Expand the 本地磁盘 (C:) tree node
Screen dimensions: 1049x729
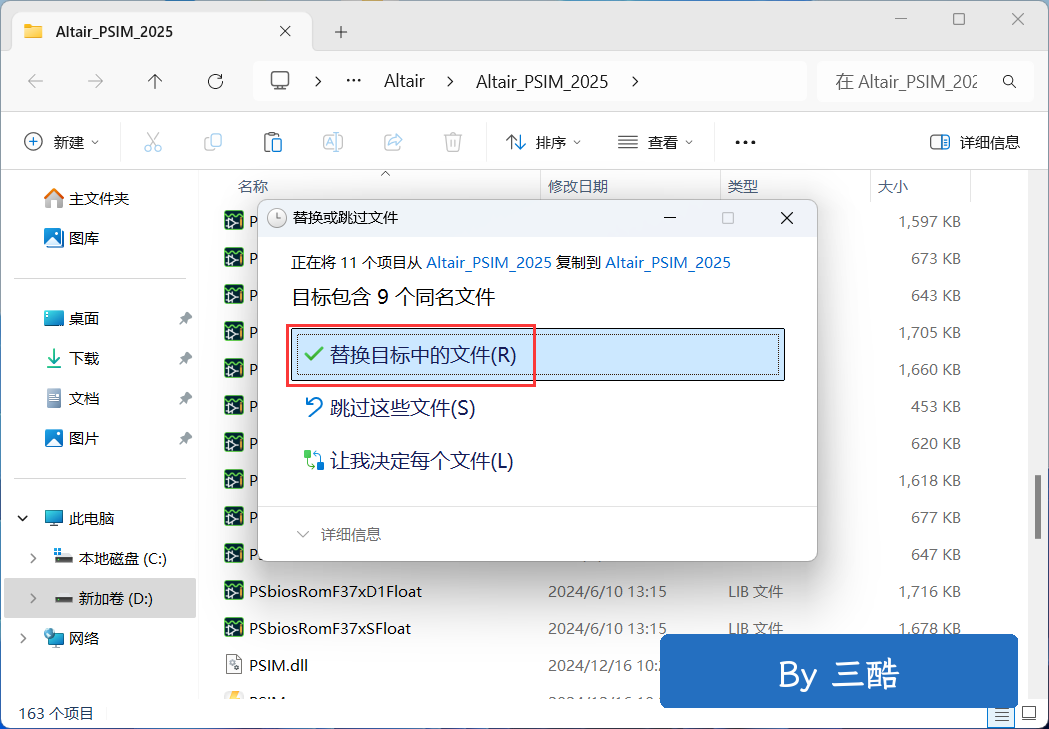pos(33,558)
